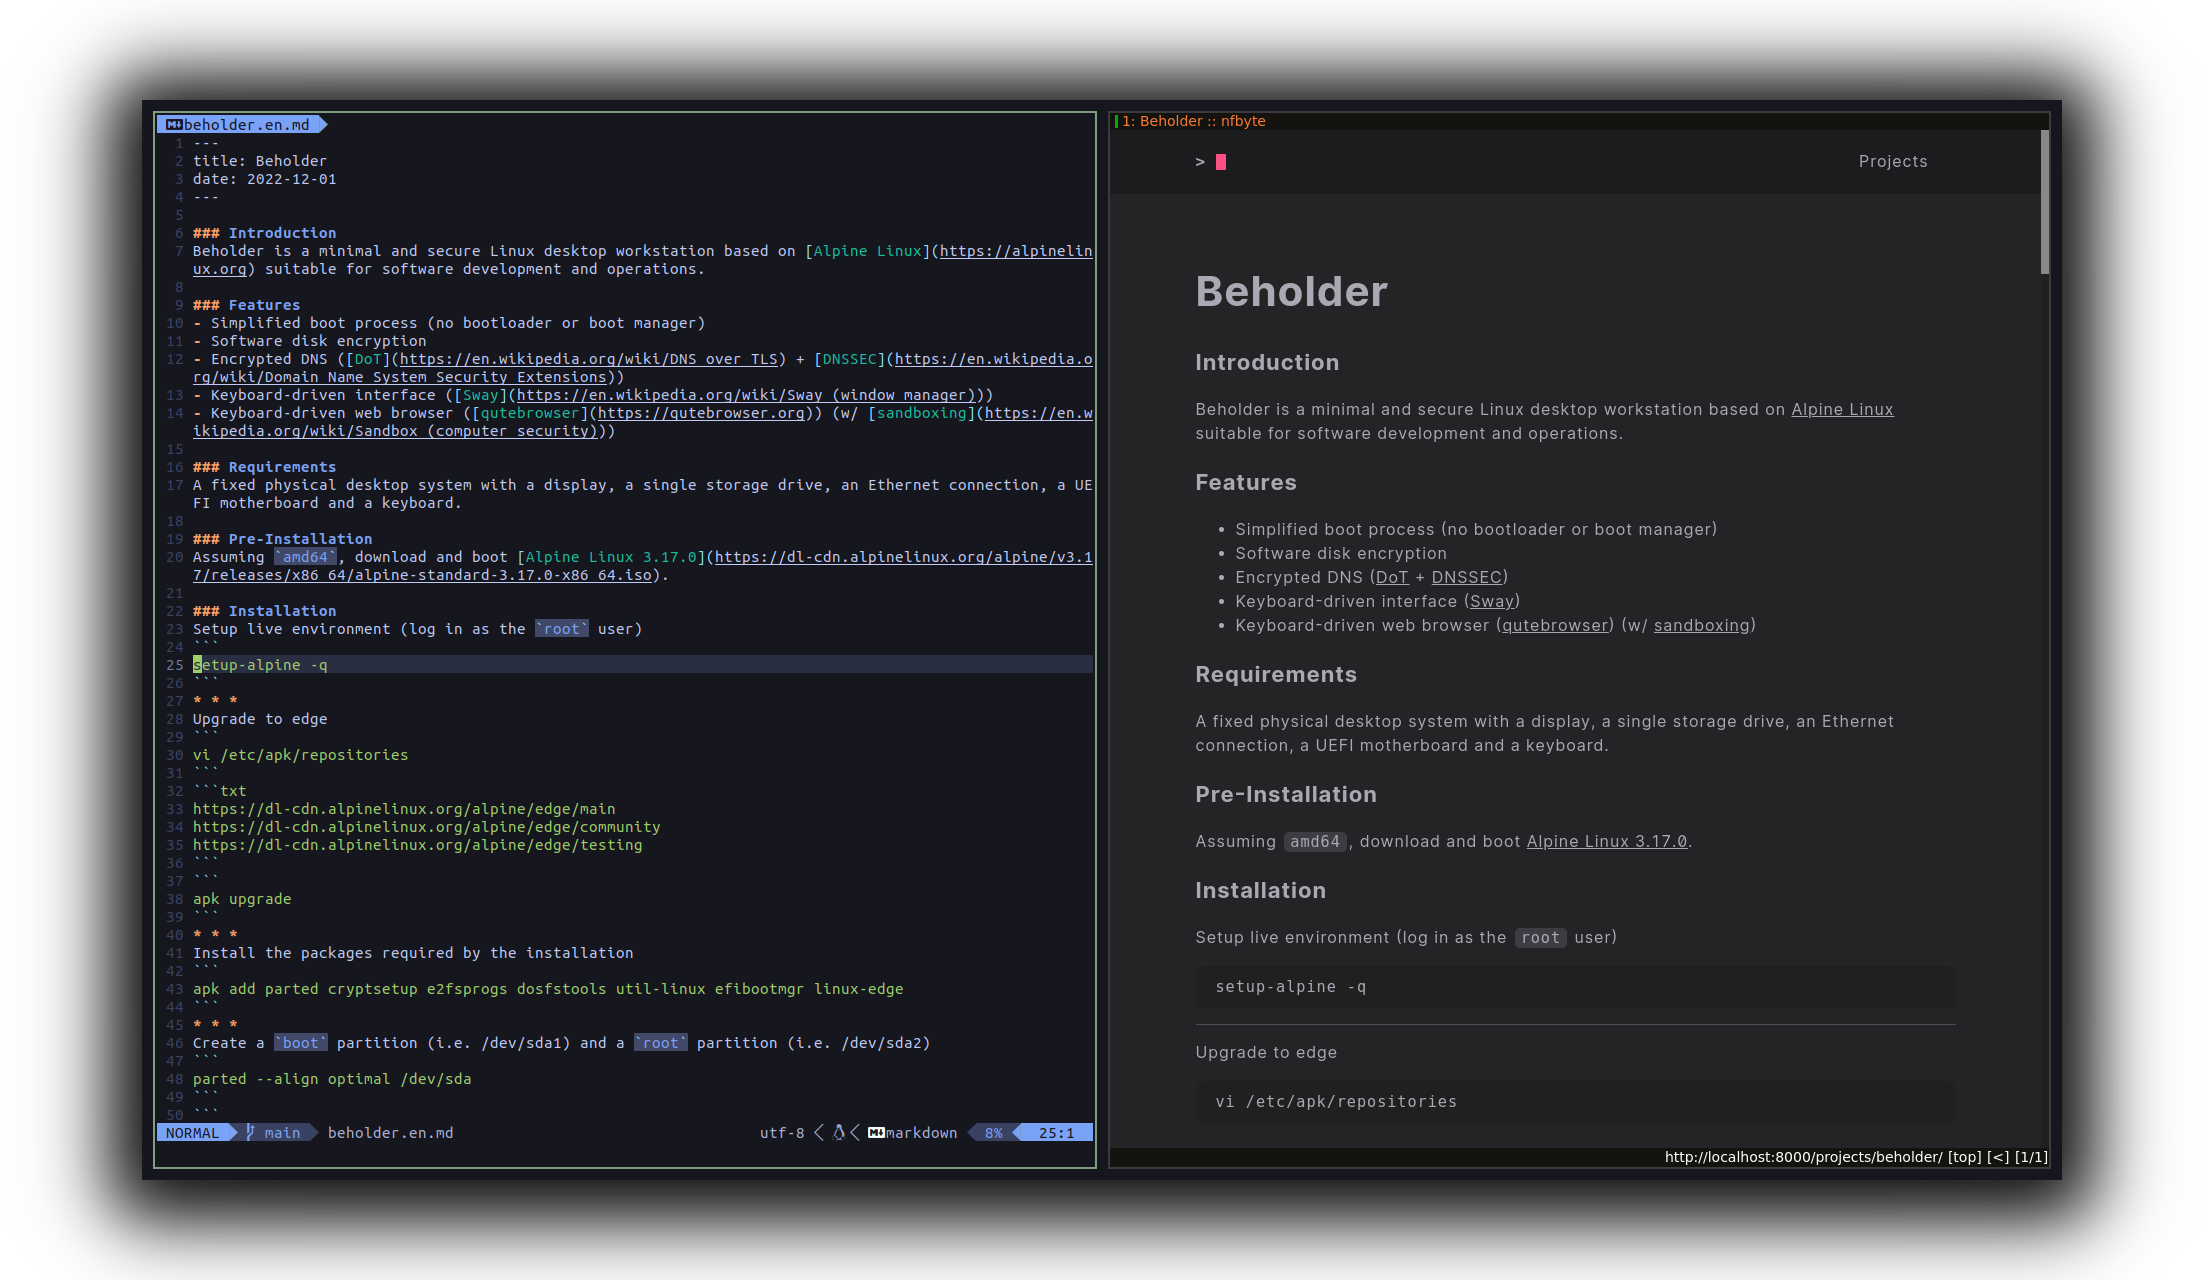Viewport: 2204px width, 1280px height.
Task: Open the Projects navigation link
Action: click(x=1892, y=161)
